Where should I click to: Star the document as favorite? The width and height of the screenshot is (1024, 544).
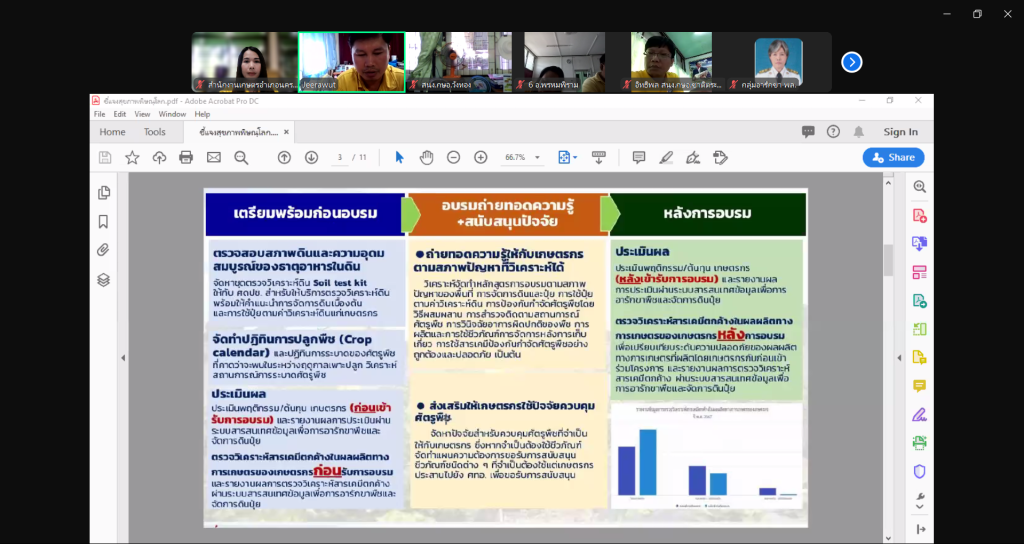(132, 157)
